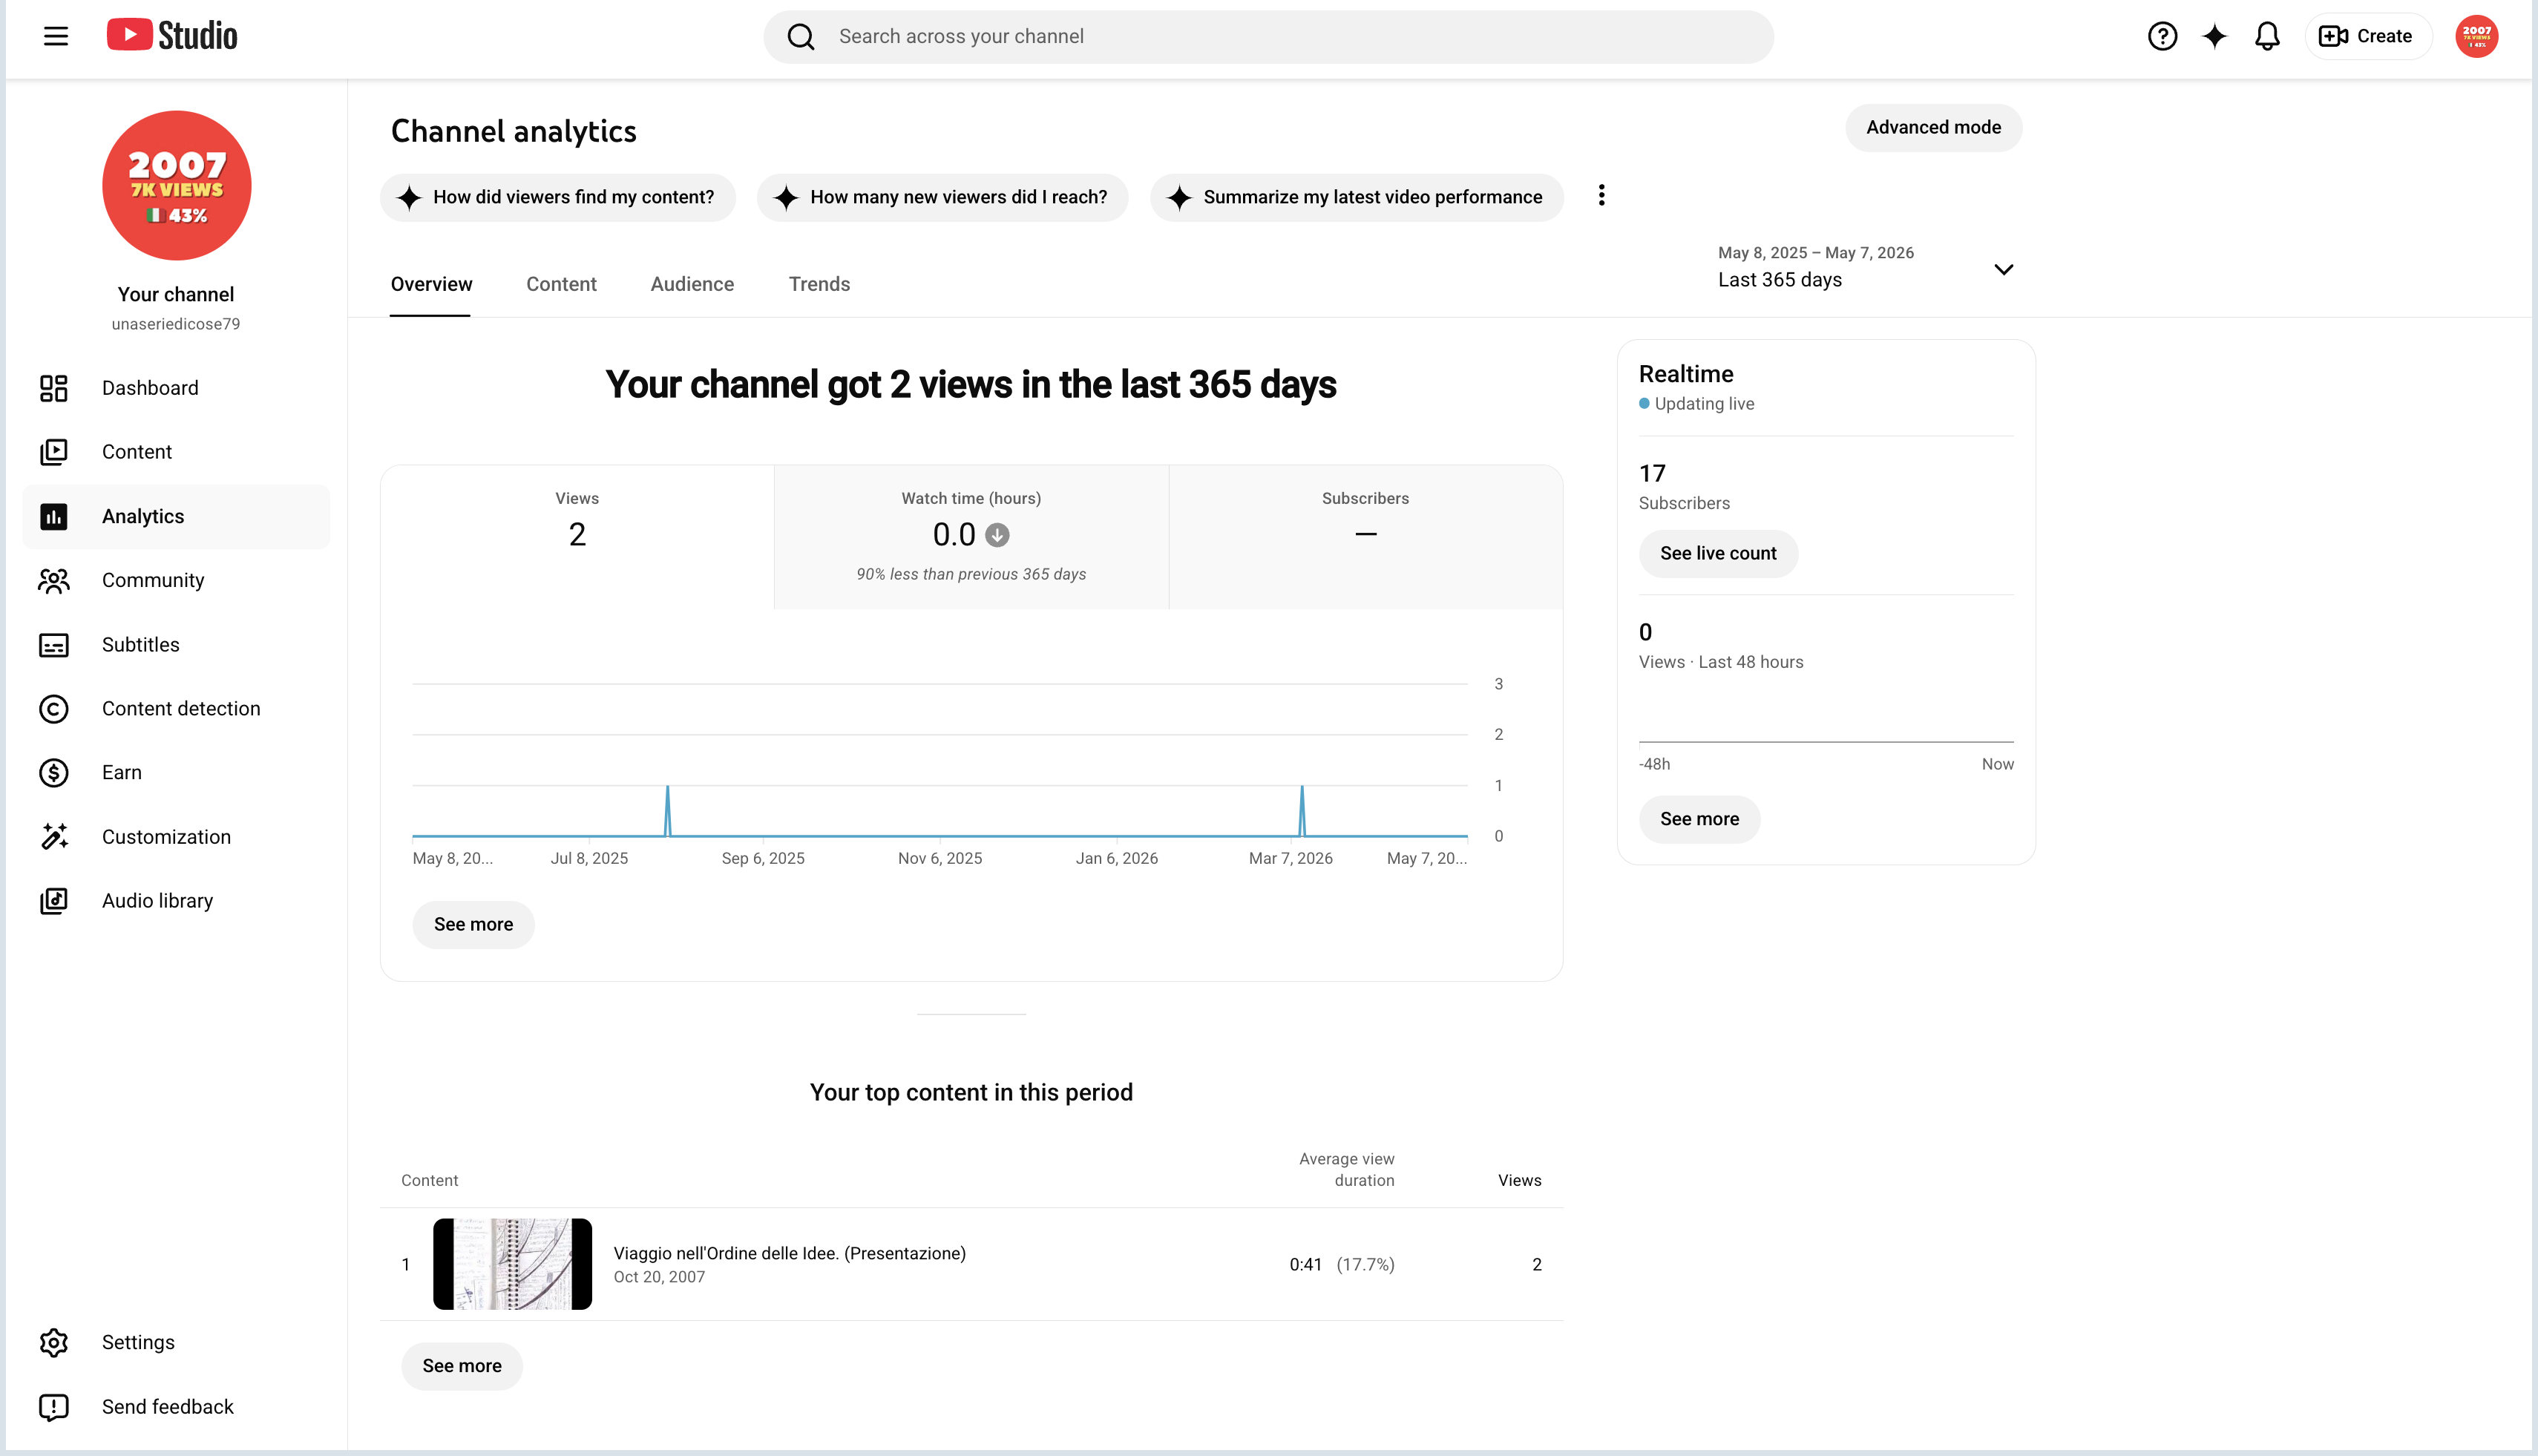Open the notifications bell
The height and width of the screenshot is (1456, 2538).
(x=2267, y=36)
